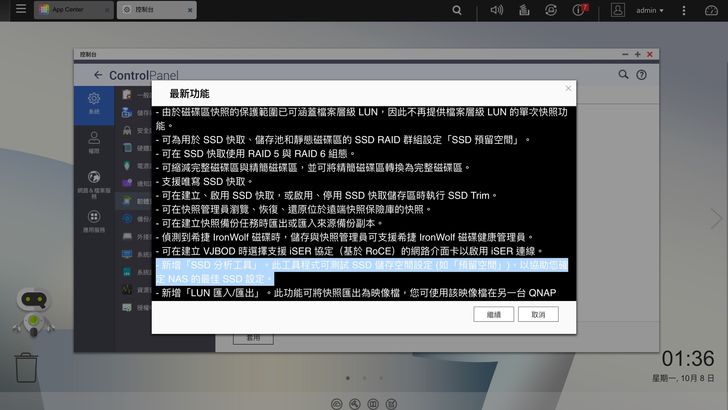Click the fourth bottom dock icon
The width and height of the screenshot is (728, 410).
[x=391, y=404]
